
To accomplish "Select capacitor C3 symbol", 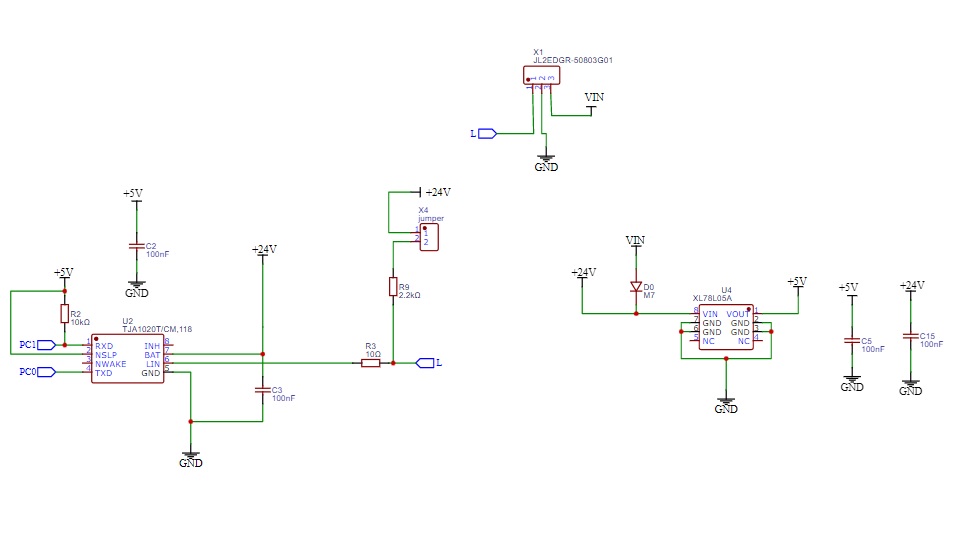I will 263,390.
